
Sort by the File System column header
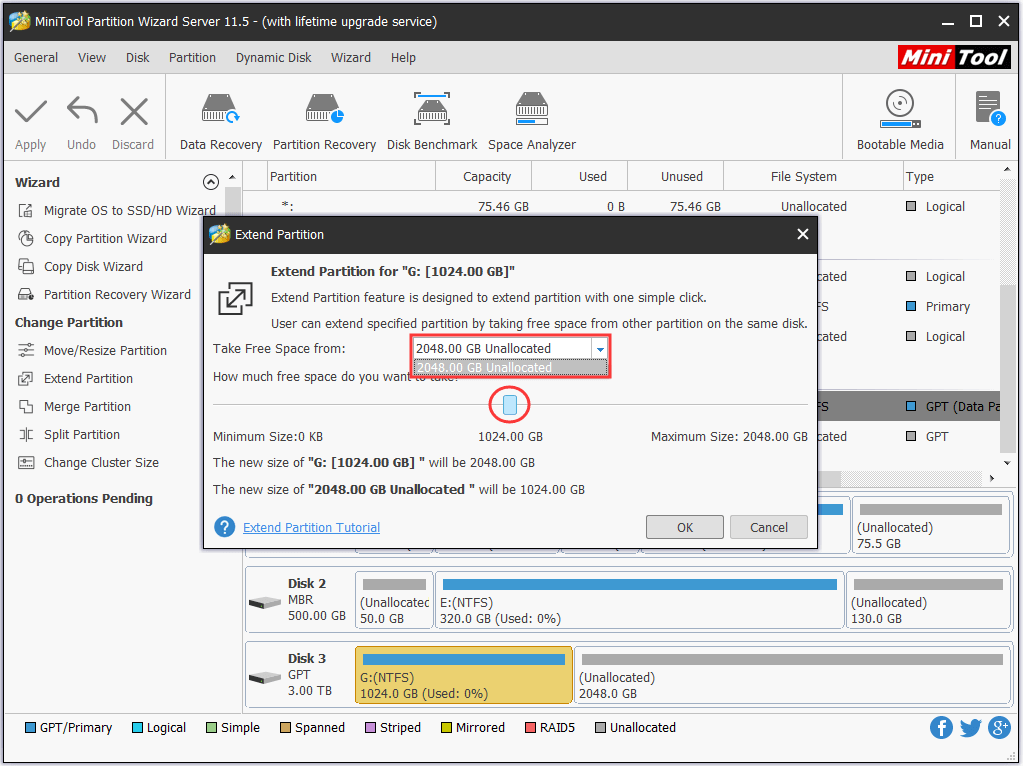point(813,176)
